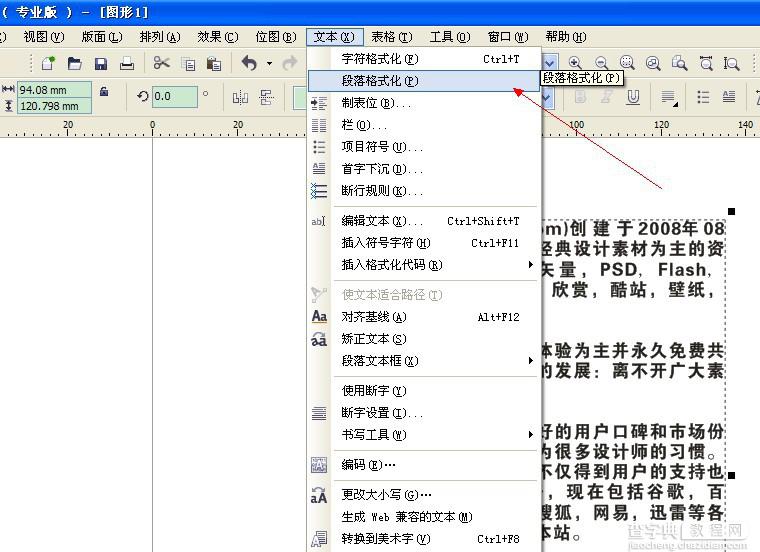Open a file with the folder icon
This screenshot has width=760, height=552.
pos(75,63)
